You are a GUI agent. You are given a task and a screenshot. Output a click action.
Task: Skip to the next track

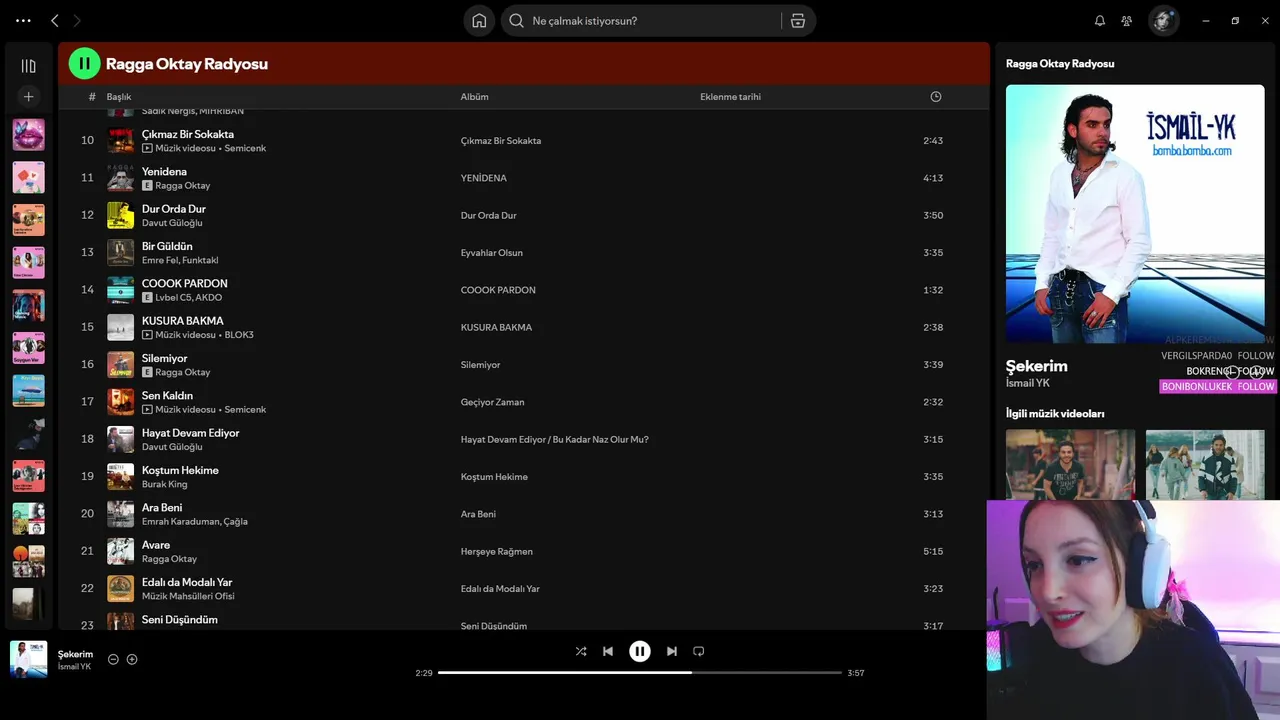pos(672,651)
